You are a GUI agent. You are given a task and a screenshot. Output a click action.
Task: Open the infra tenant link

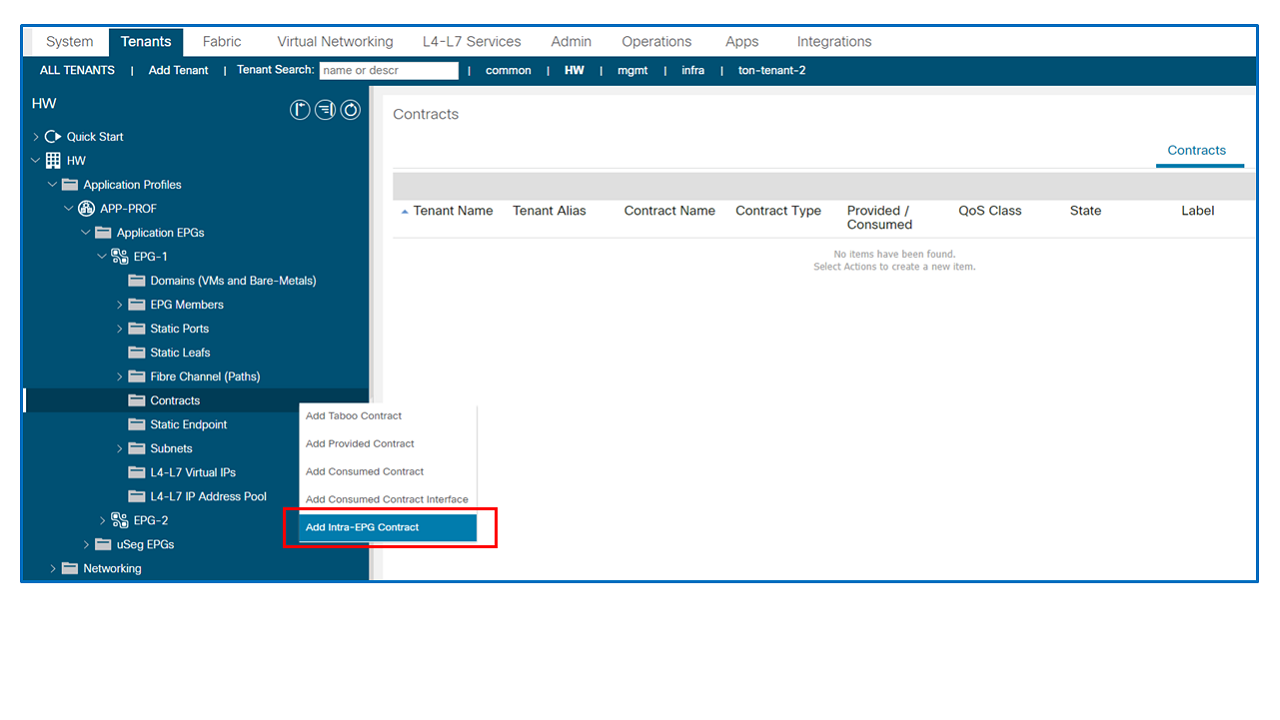point(693,71)
